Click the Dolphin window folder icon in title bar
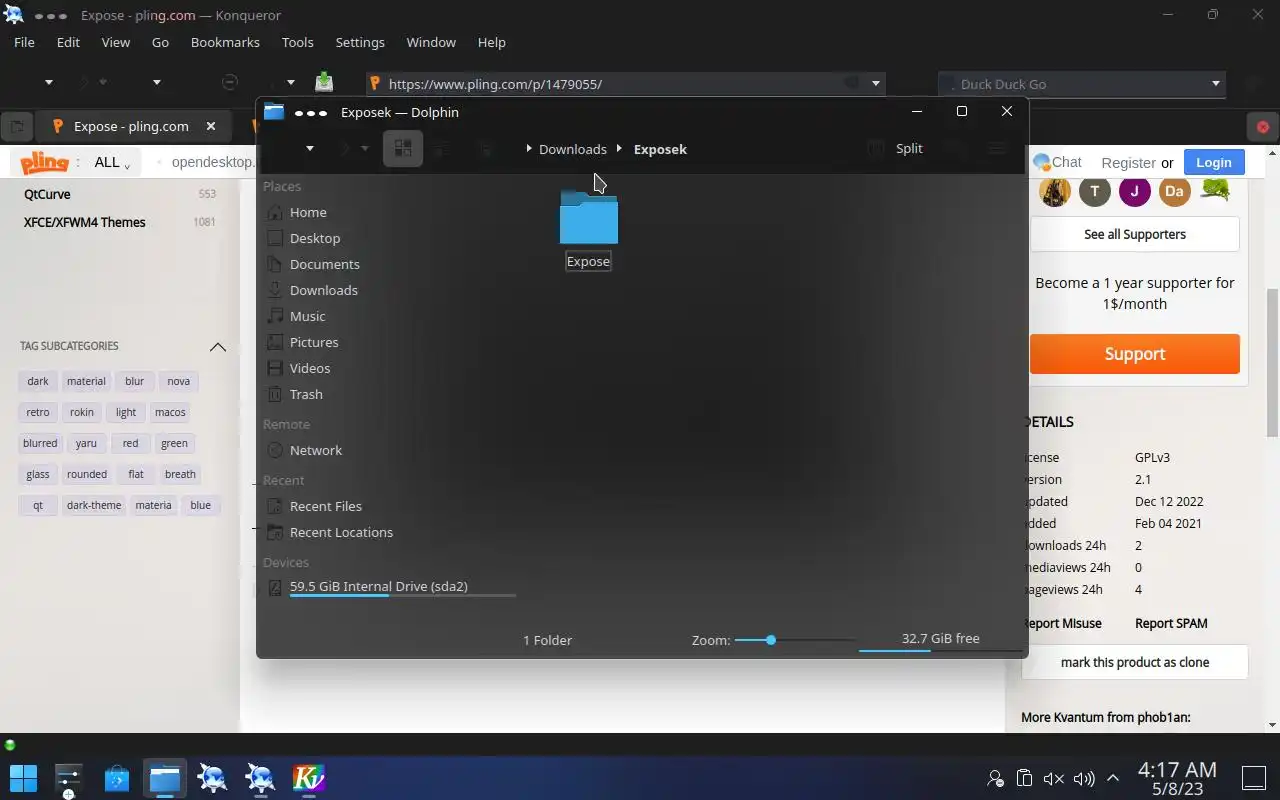 click(x=274, y=112)
